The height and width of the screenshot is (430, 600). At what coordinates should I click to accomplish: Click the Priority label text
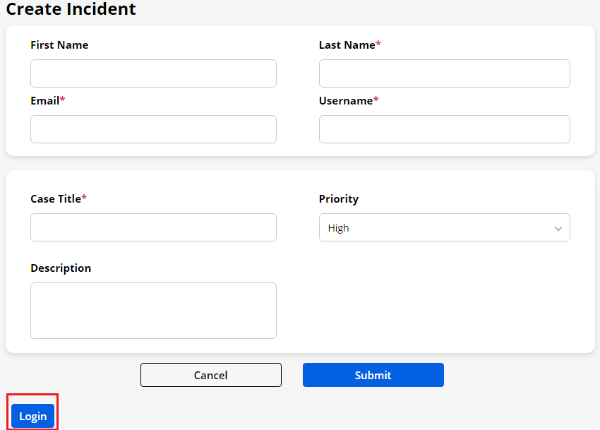[x=338, y=199]
